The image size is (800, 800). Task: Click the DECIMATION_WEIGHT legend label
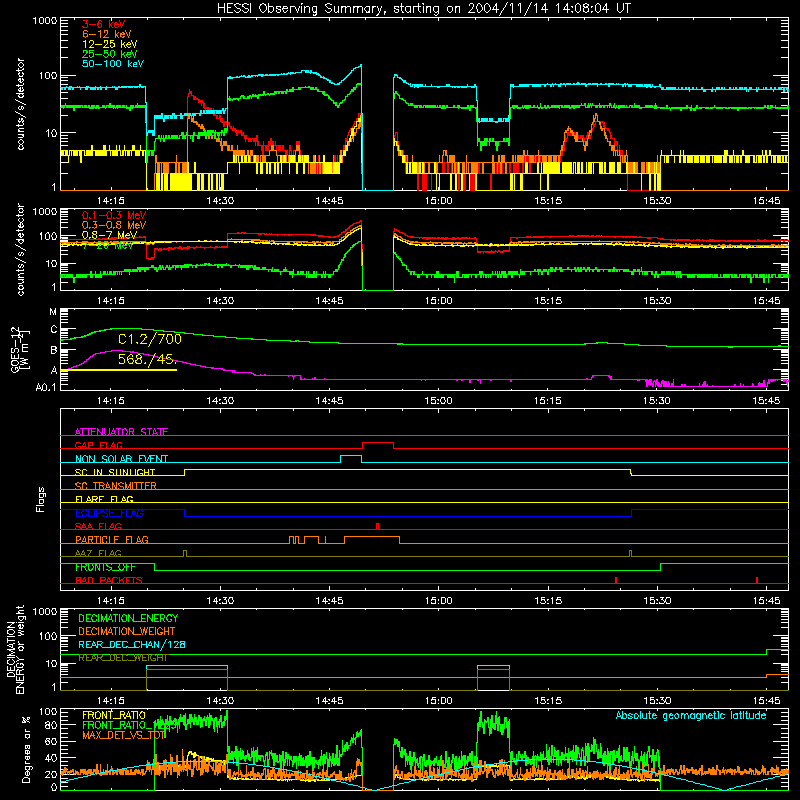coord(127,631)
